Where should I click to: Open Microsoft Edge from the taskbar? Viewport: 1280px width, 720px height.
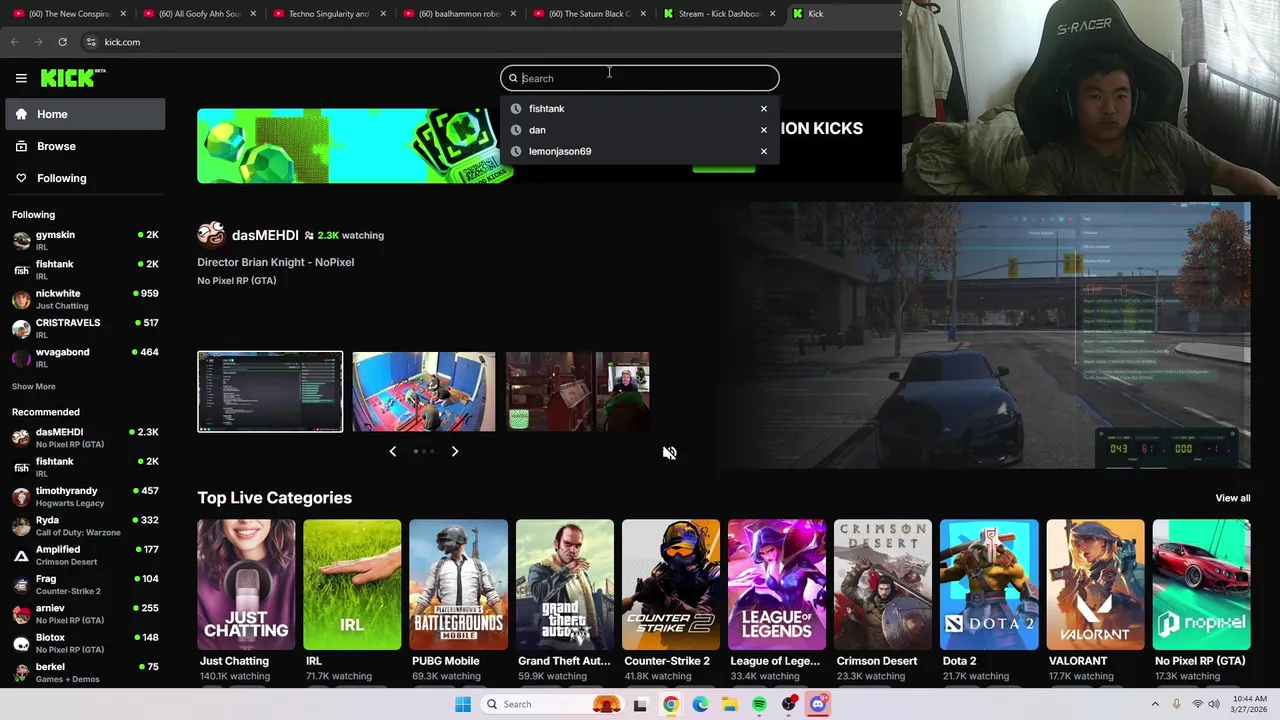click(700, 704)
